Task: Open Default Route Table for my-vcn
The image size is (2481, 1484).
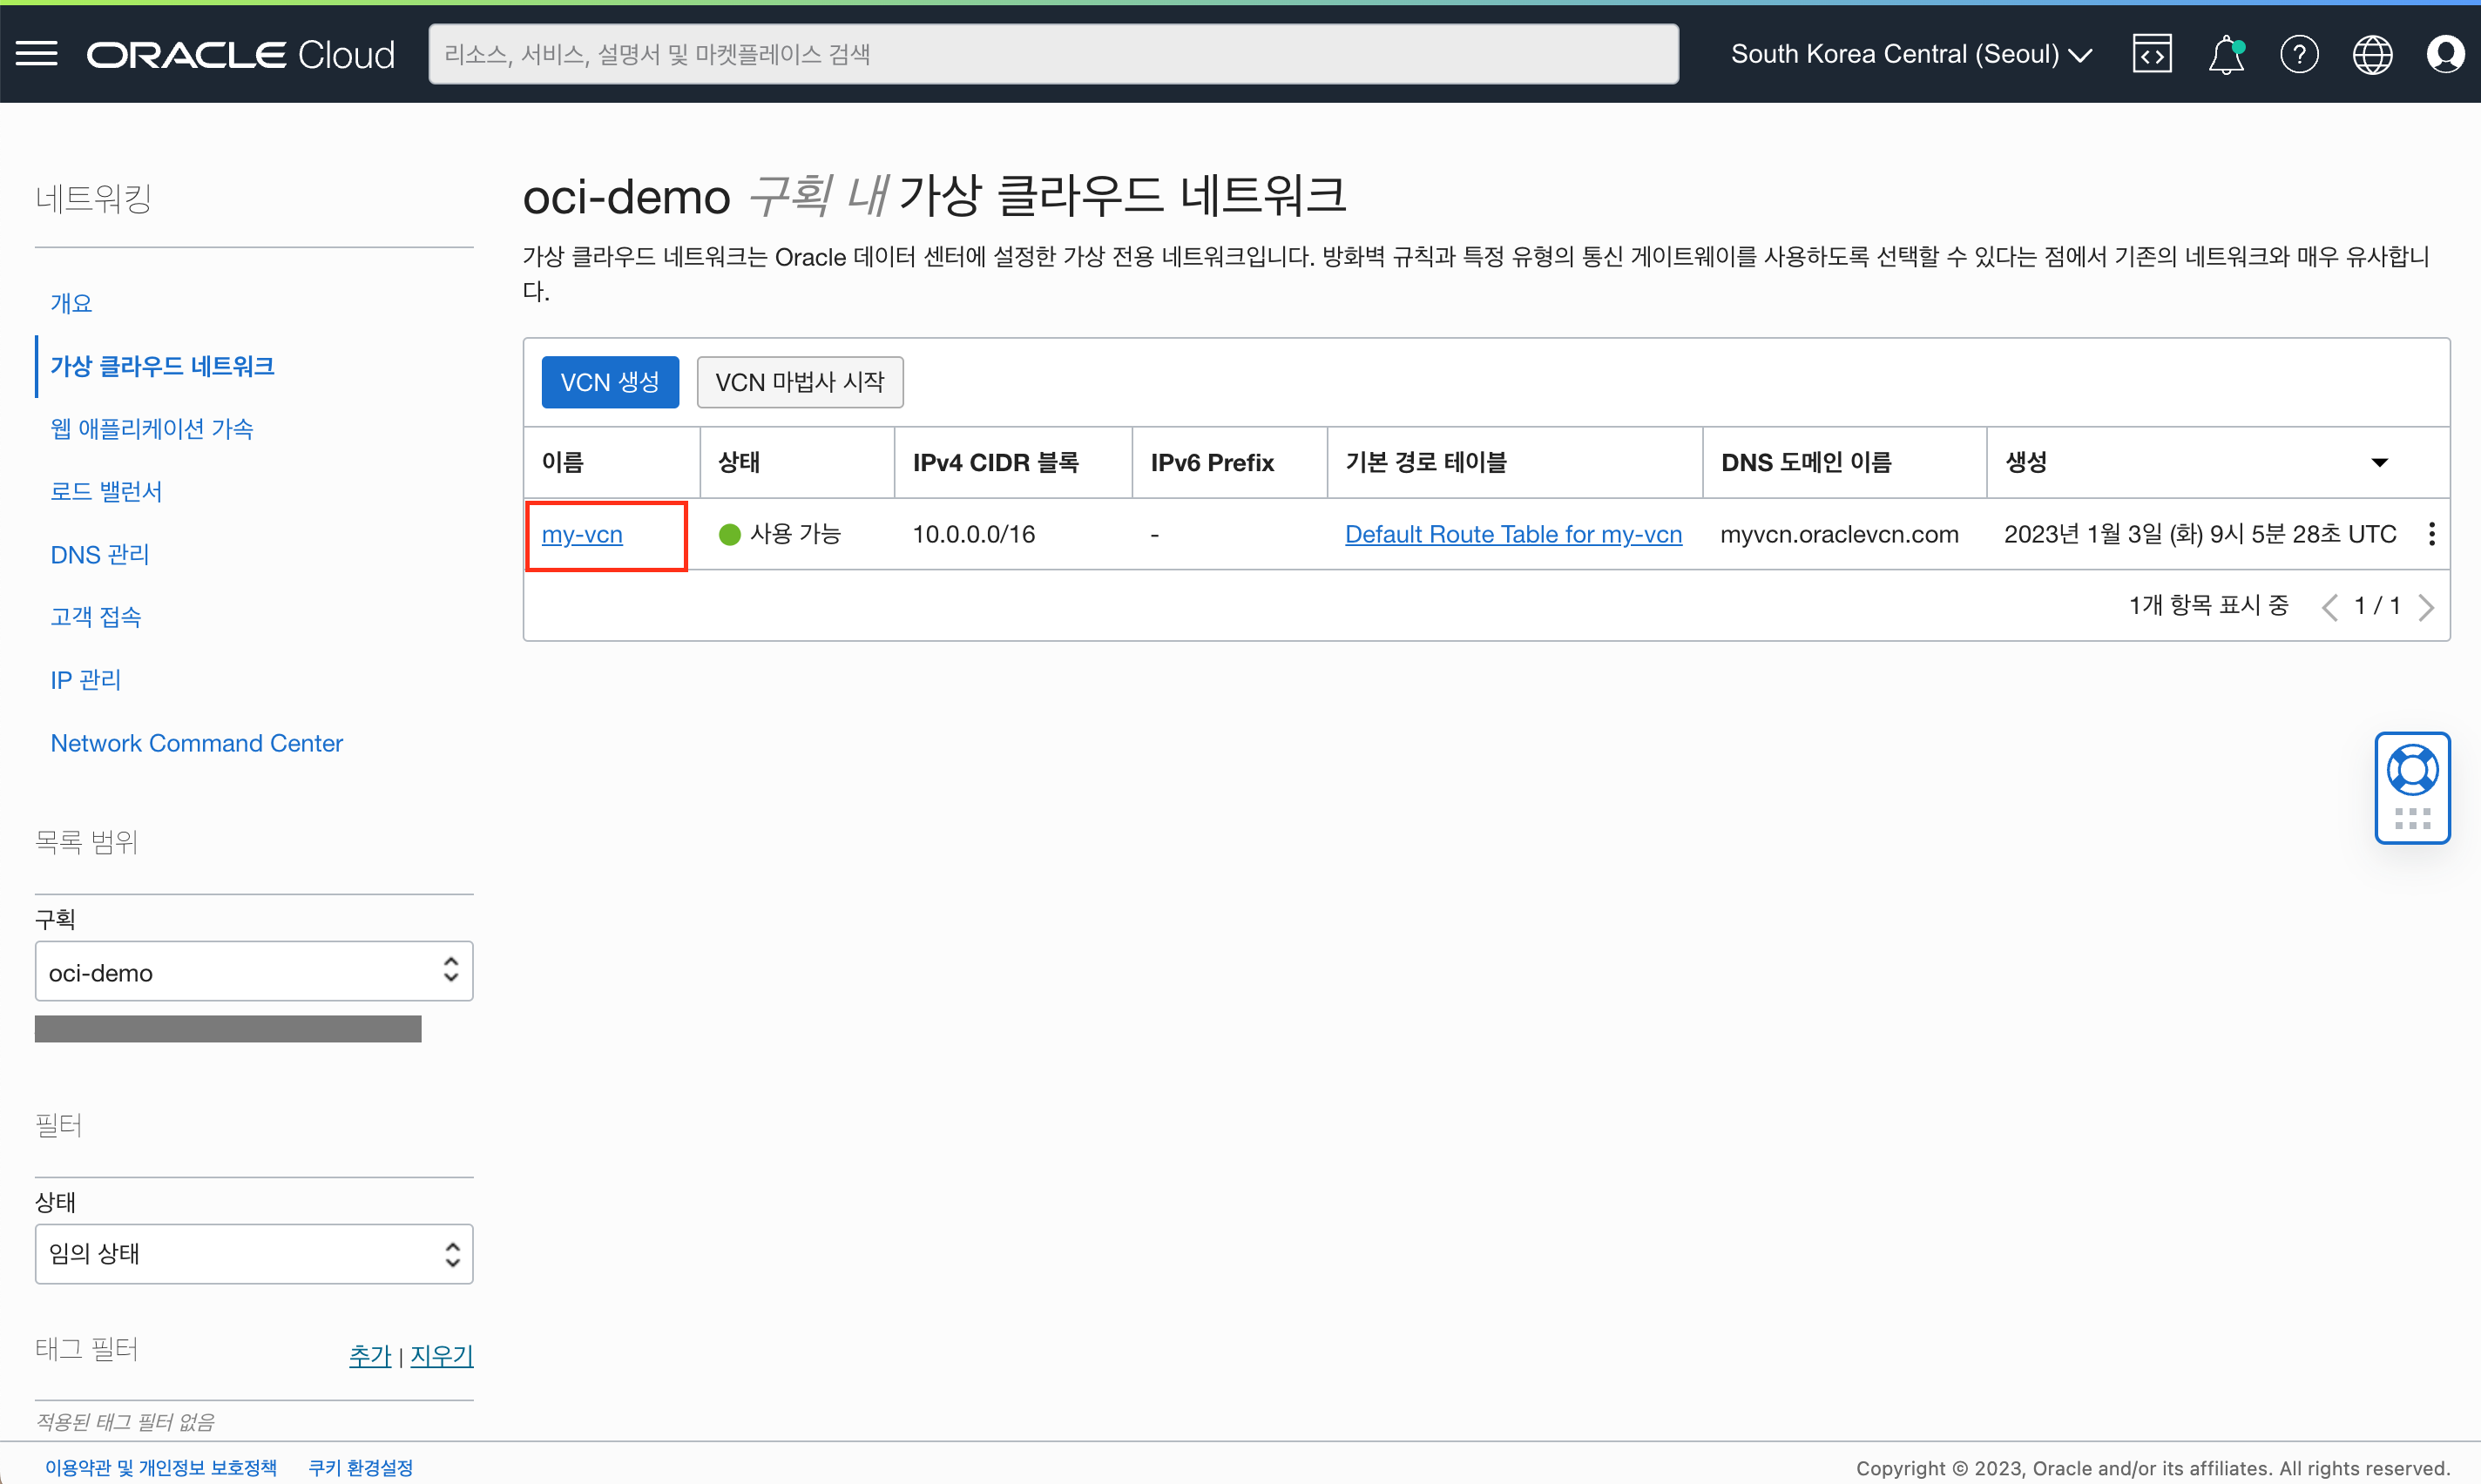Action: point(1512,534)
